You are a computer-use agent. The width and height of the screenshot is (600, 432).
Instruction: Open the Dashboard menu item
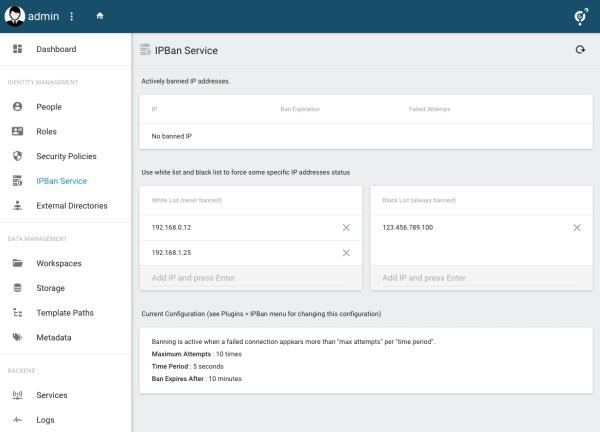65,49
